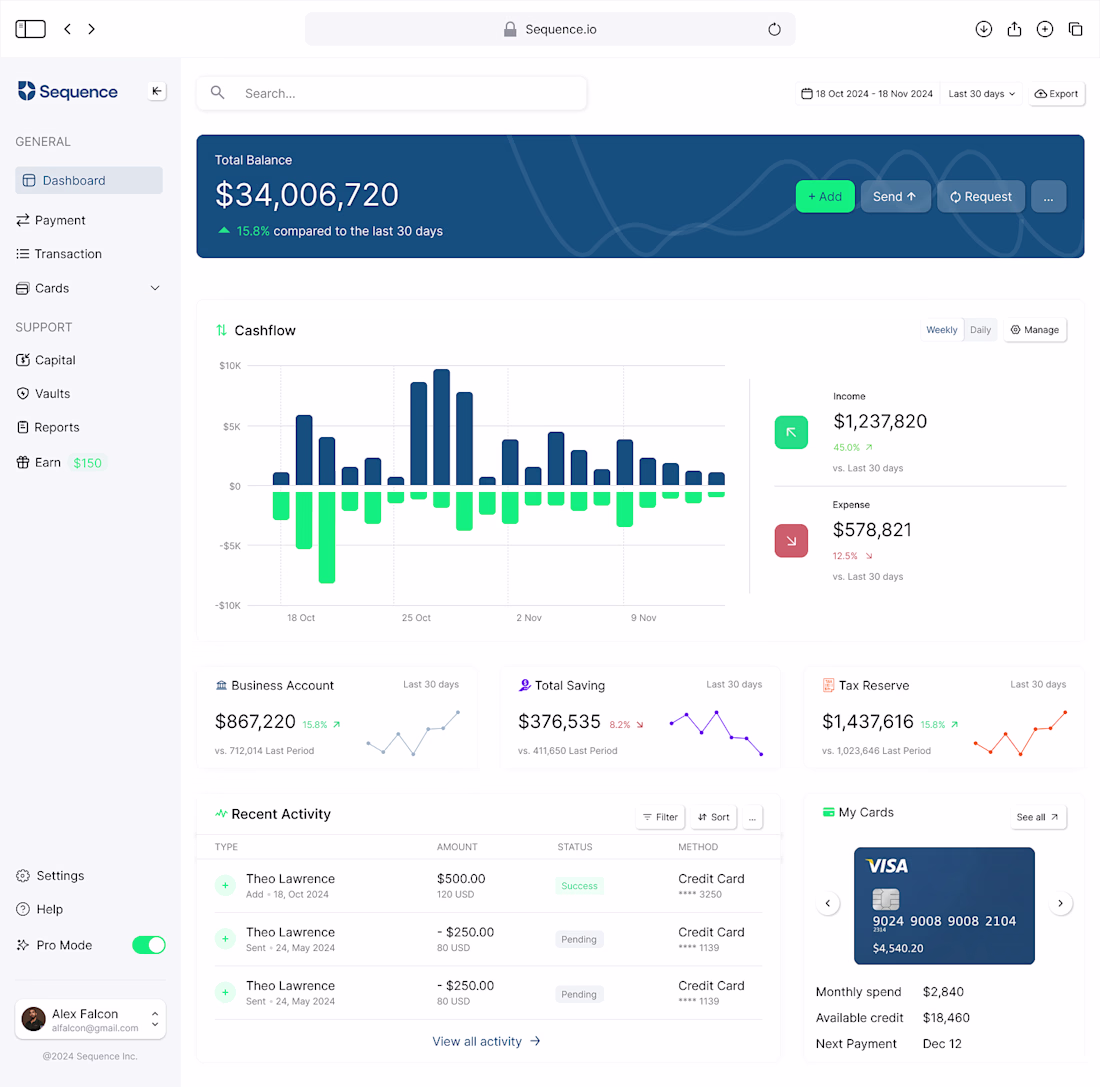This screenshot has height=1087, width=1100.
Task: Go forward with the browser forward arrow
Action: click(x=91, y=29)
